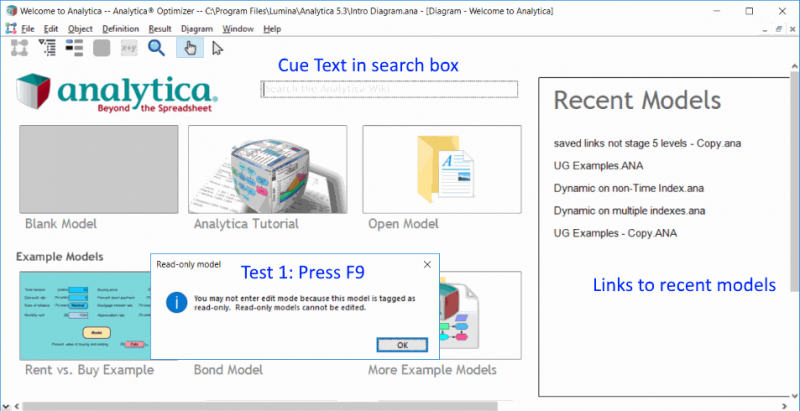Close the inner diagram window
The height and width of the screenshot is (411, 800).
pos(792,30)
